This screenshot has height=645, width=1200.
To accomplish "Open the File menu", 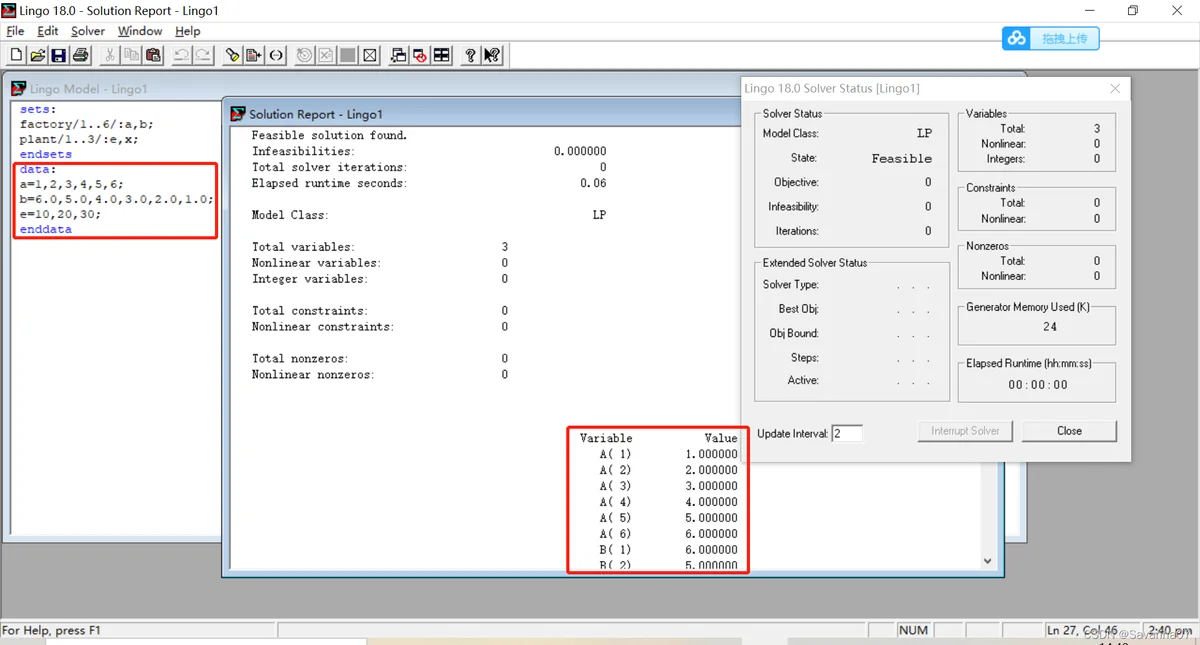I will click(x=15, y=31).
